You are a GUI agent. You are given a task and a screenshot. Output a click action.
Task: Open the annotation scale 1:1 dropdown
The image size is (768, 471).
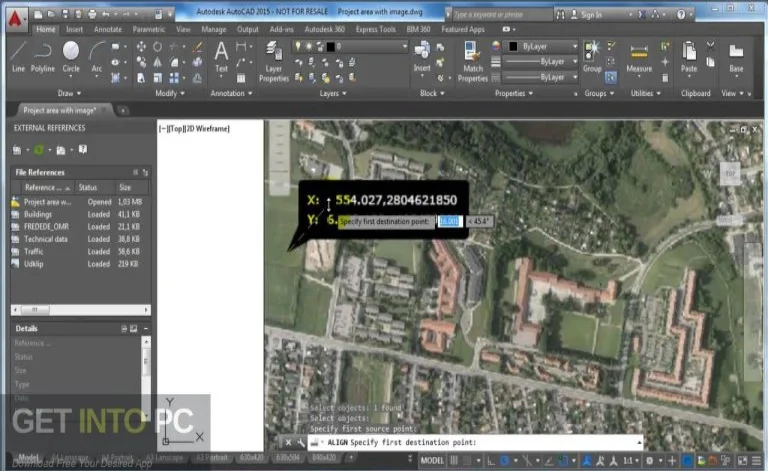[x=630, y=460]
